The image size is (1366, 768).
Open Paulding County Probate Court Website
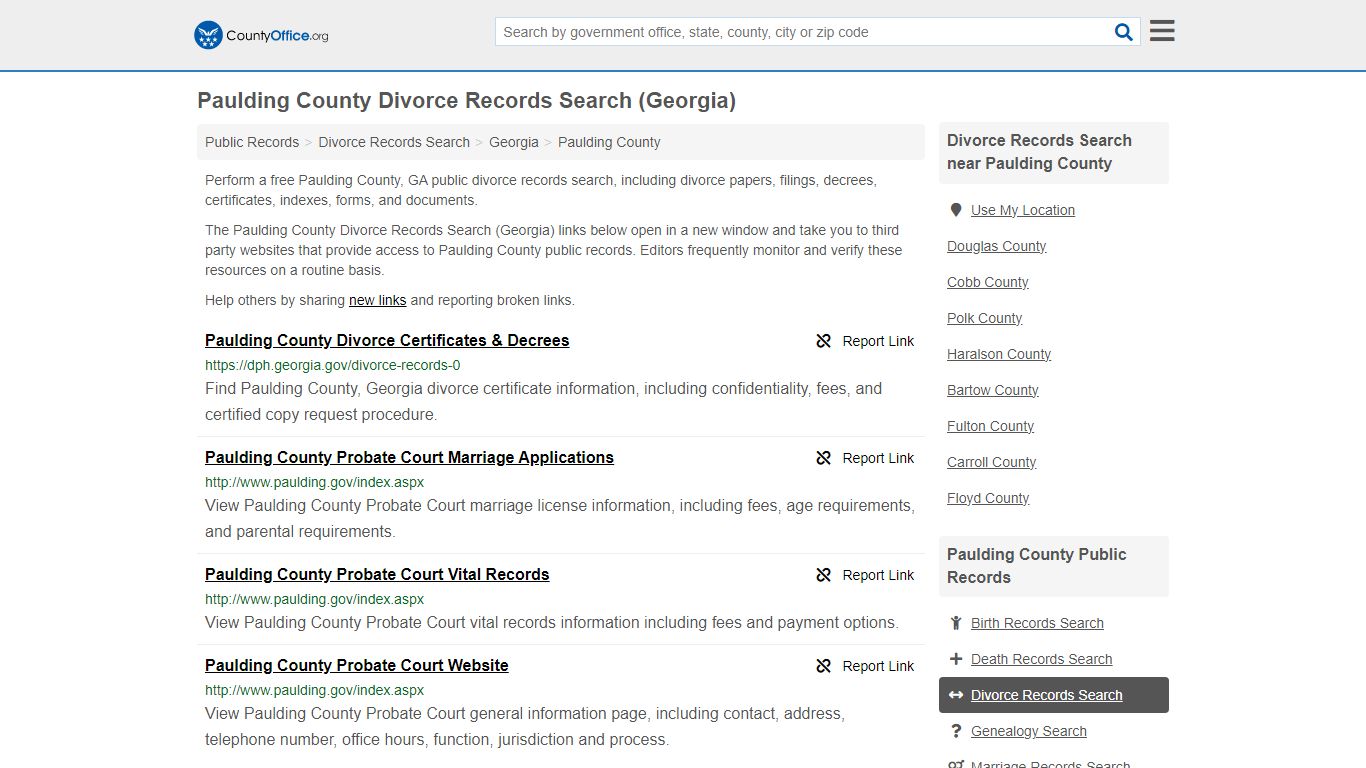pos(357,665)
